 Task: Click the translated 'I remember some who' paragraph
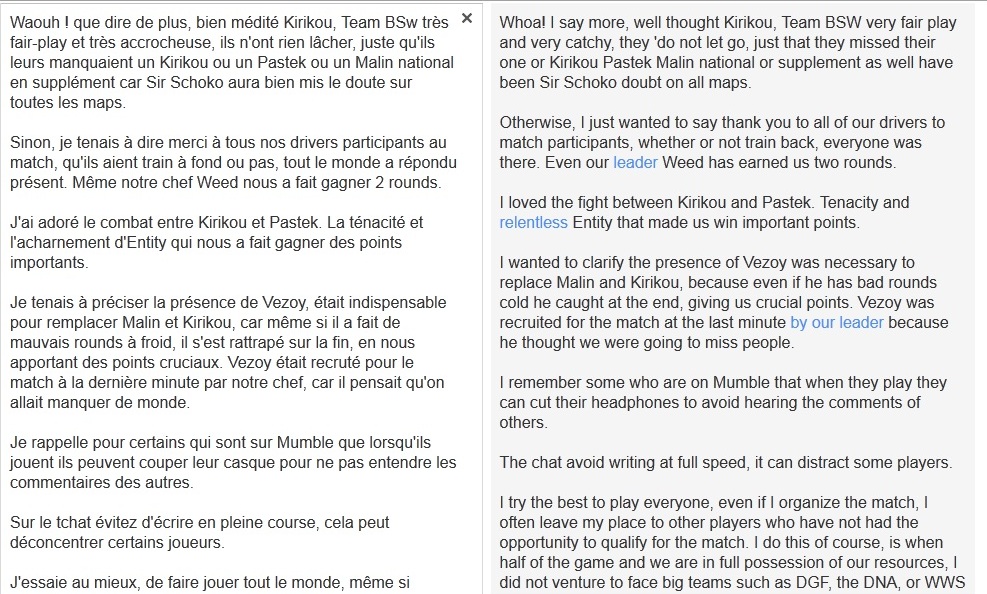pyautogui.click(x=723, y=402)
